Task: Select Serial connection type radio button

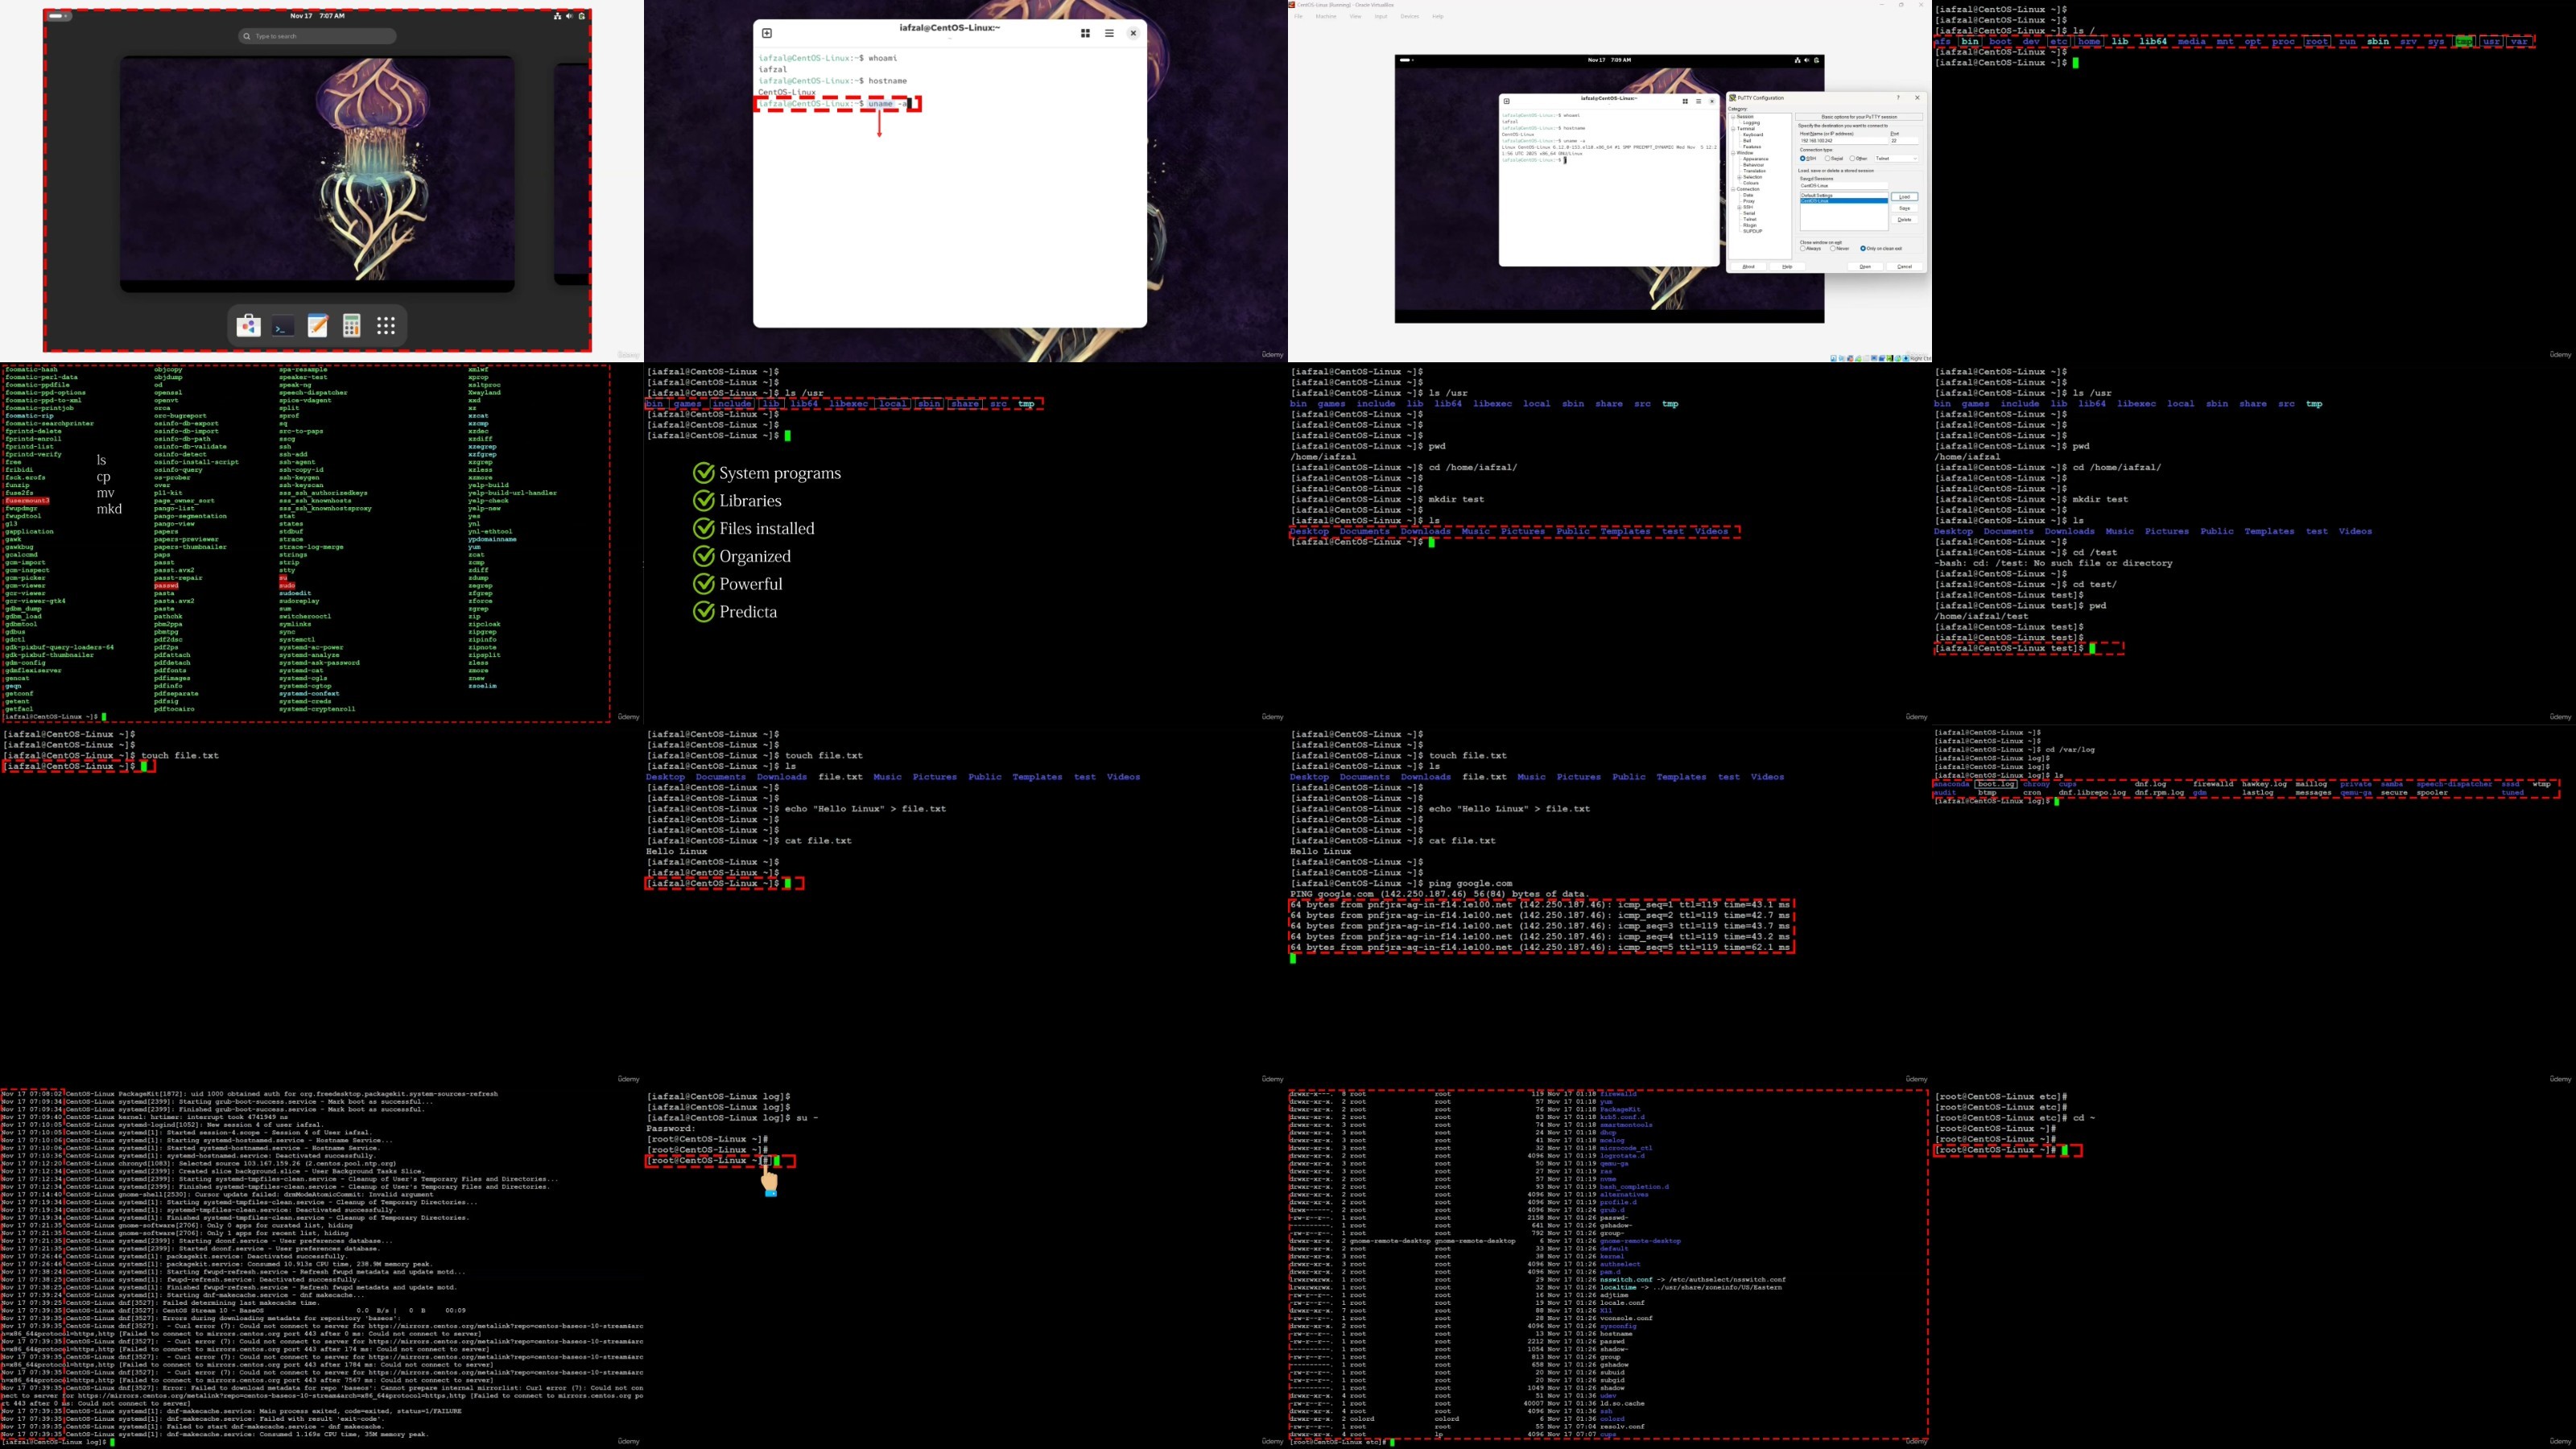Action: pos(1828,159)
